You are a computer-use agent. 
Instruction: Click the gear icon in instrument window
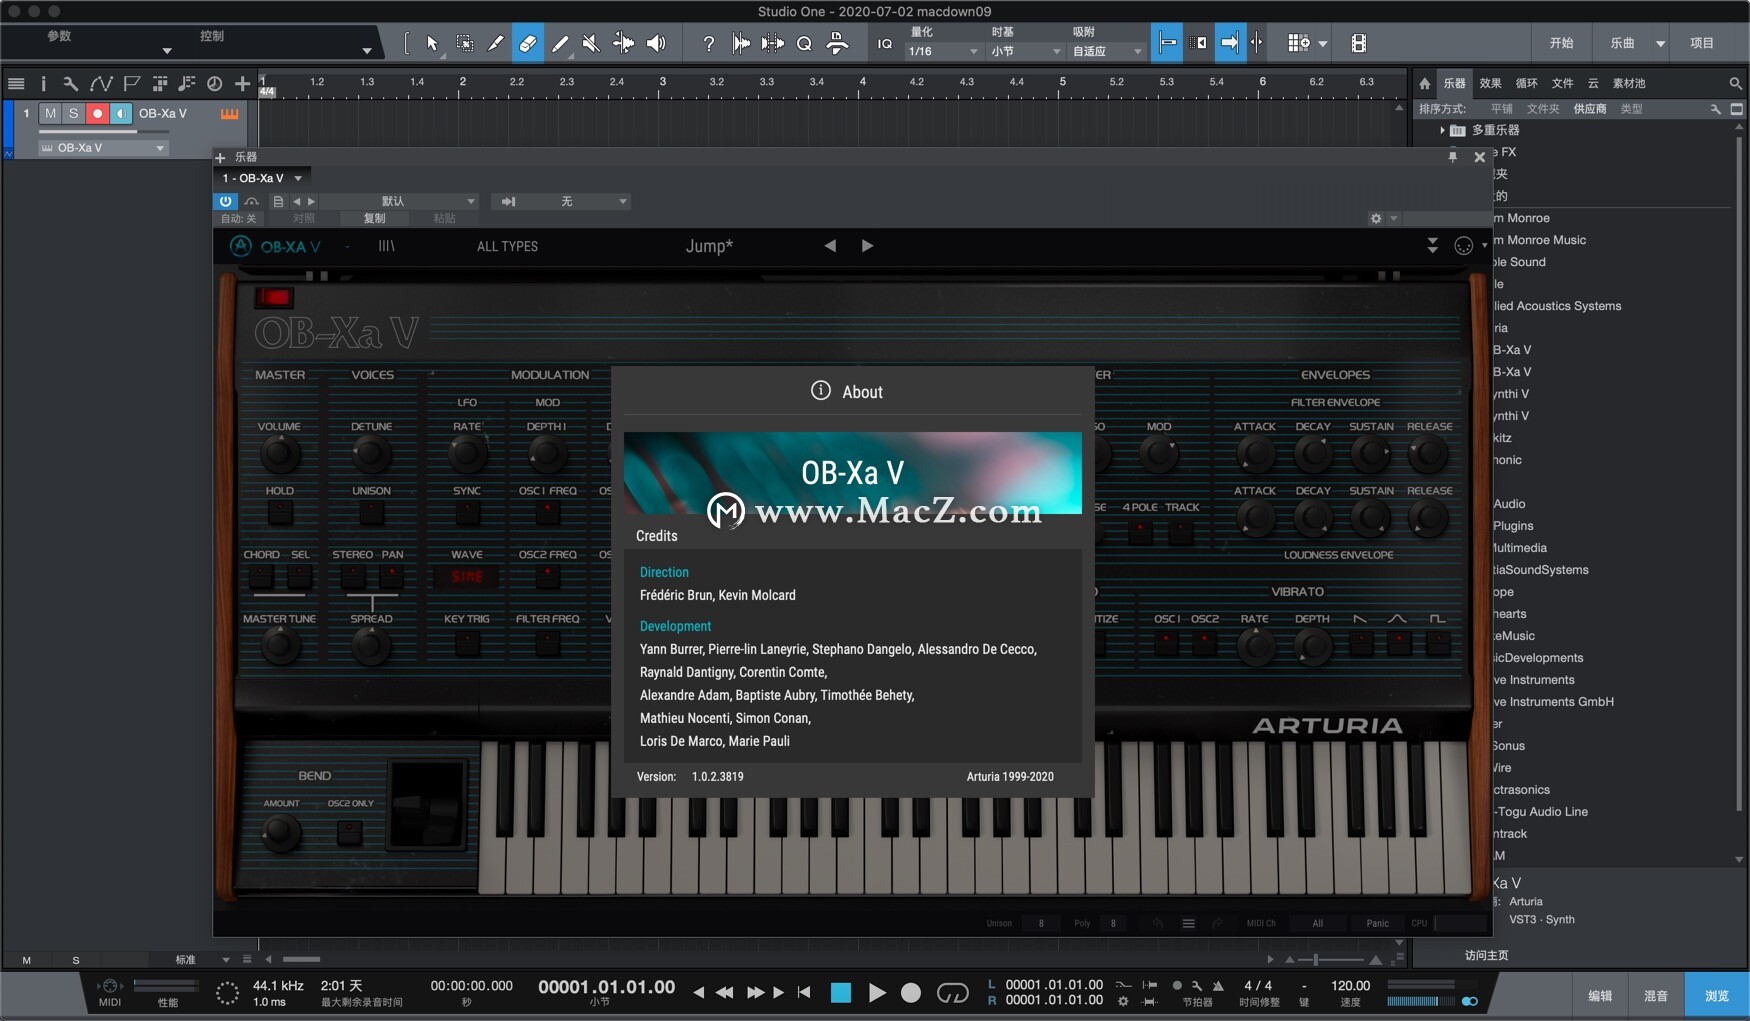(1376, 218)
